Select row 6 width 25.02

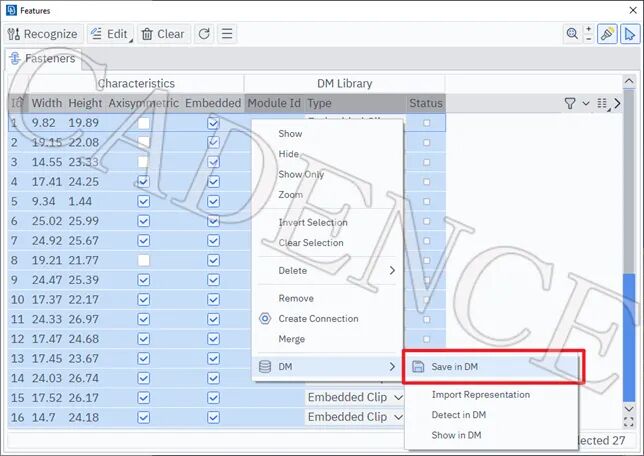coord(47,221)
